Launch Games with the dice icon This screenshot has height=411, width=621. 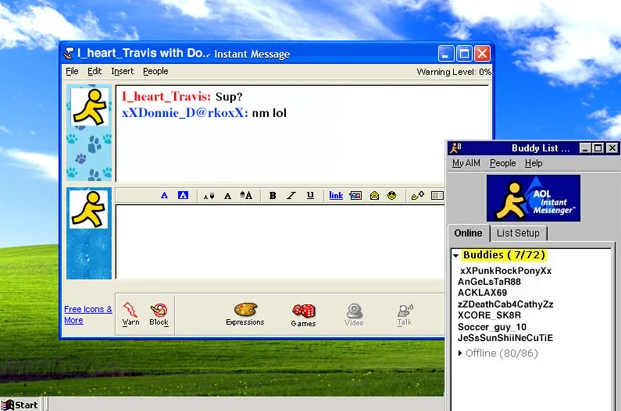pyautogui.click(x=304, y=311)
